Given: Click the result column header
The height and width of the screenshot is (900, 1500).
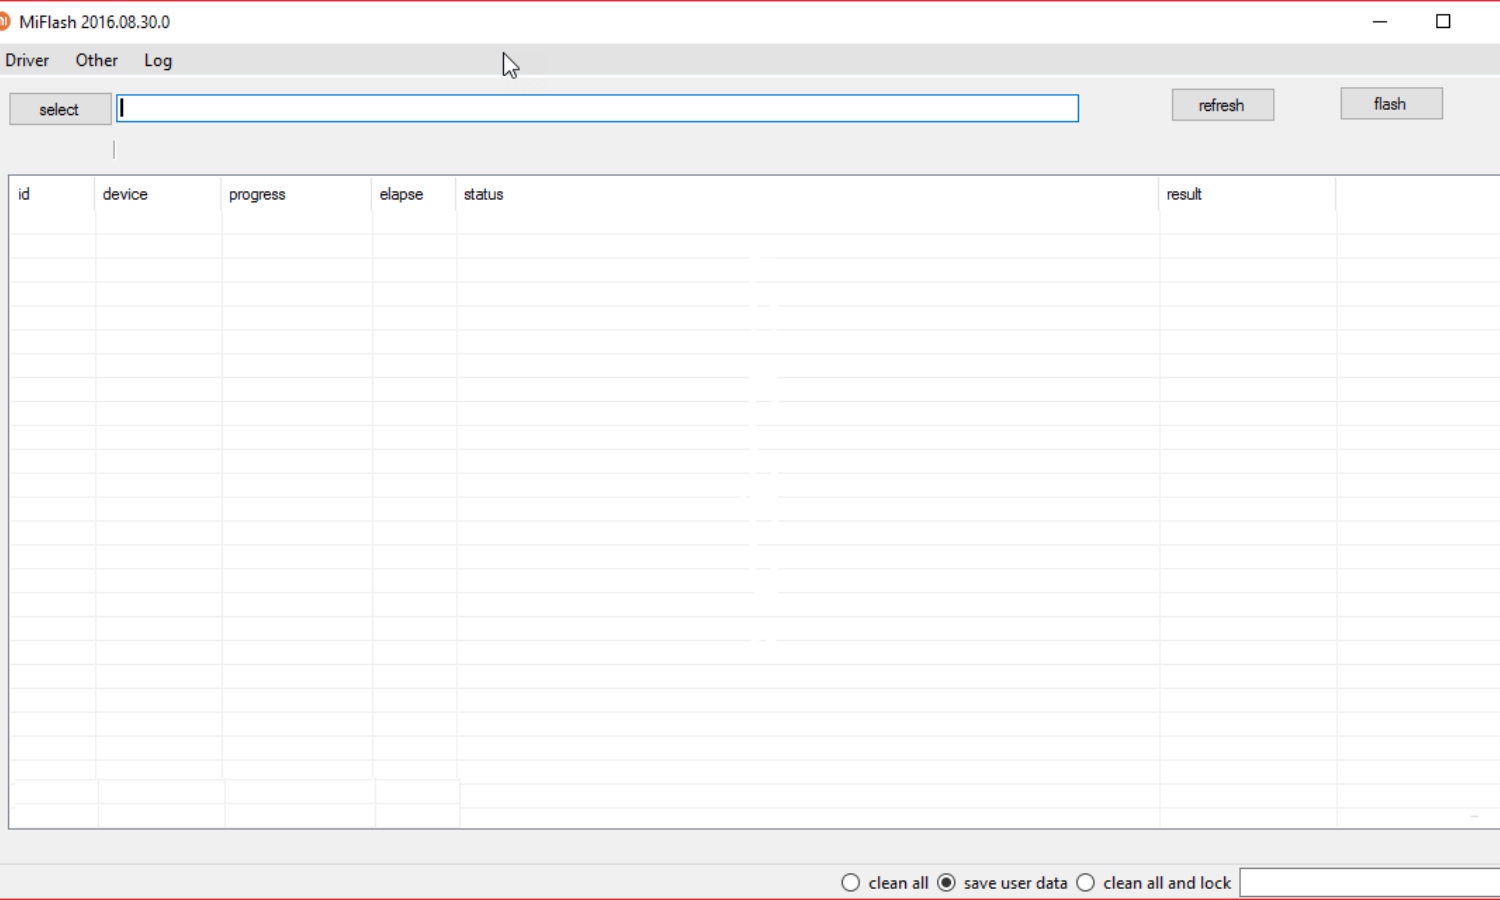Looking at the screenshot, I should 1247,194.
